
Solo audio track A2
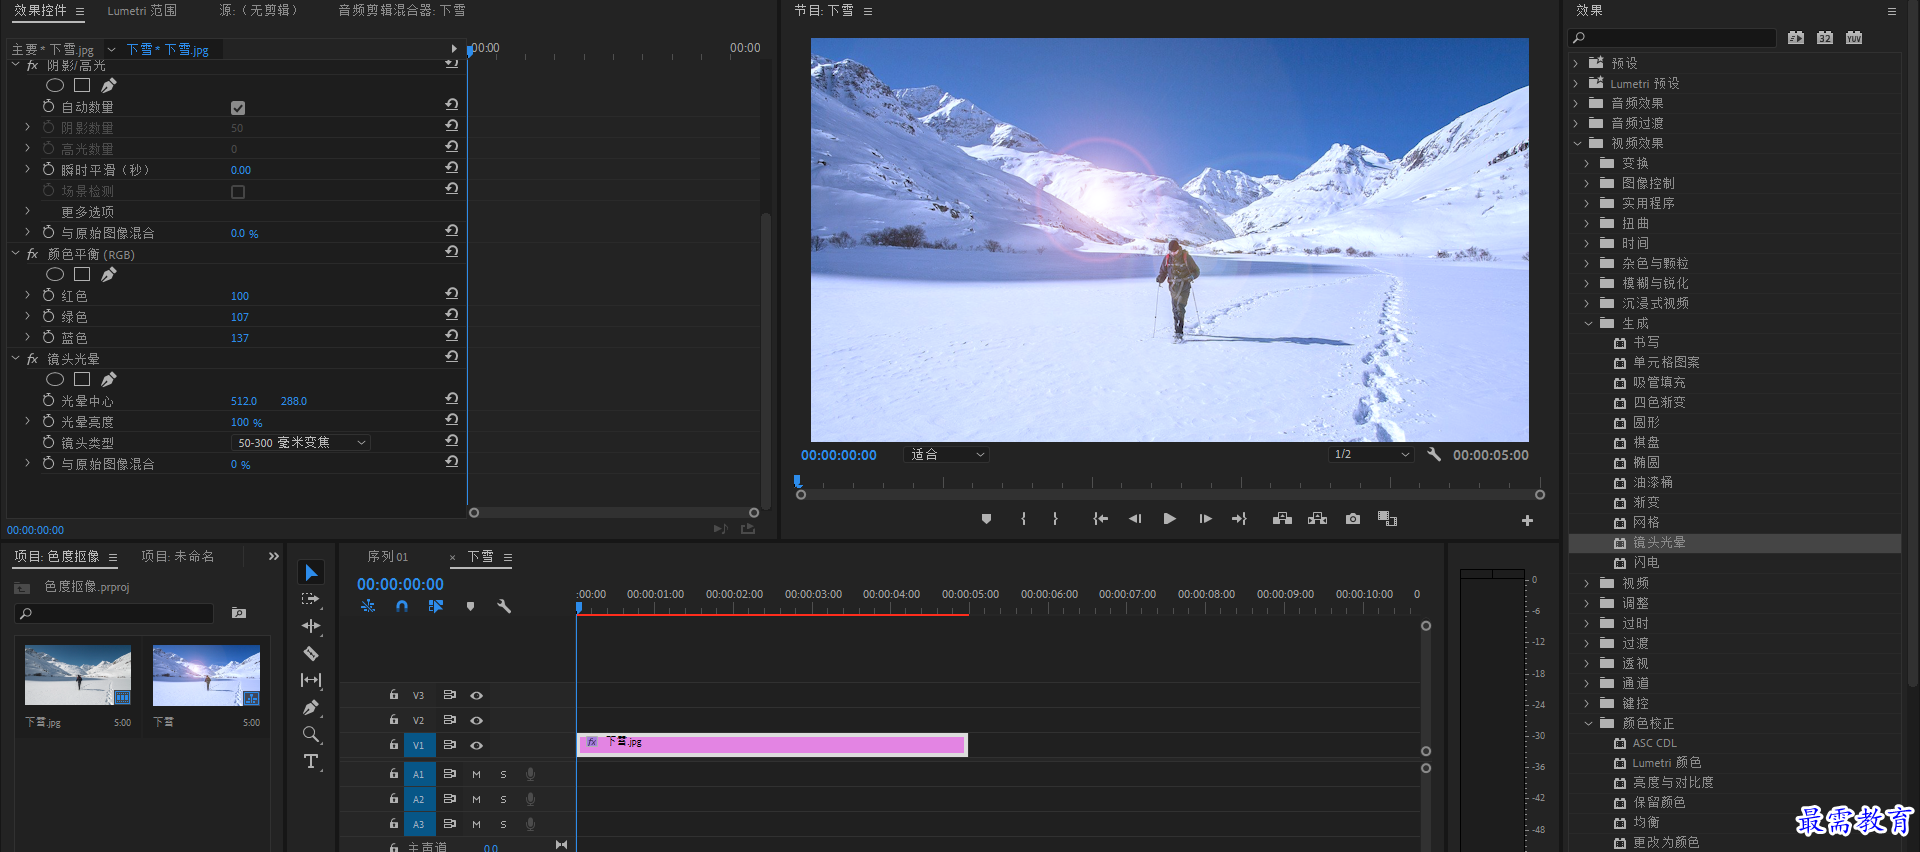[503, 799]
